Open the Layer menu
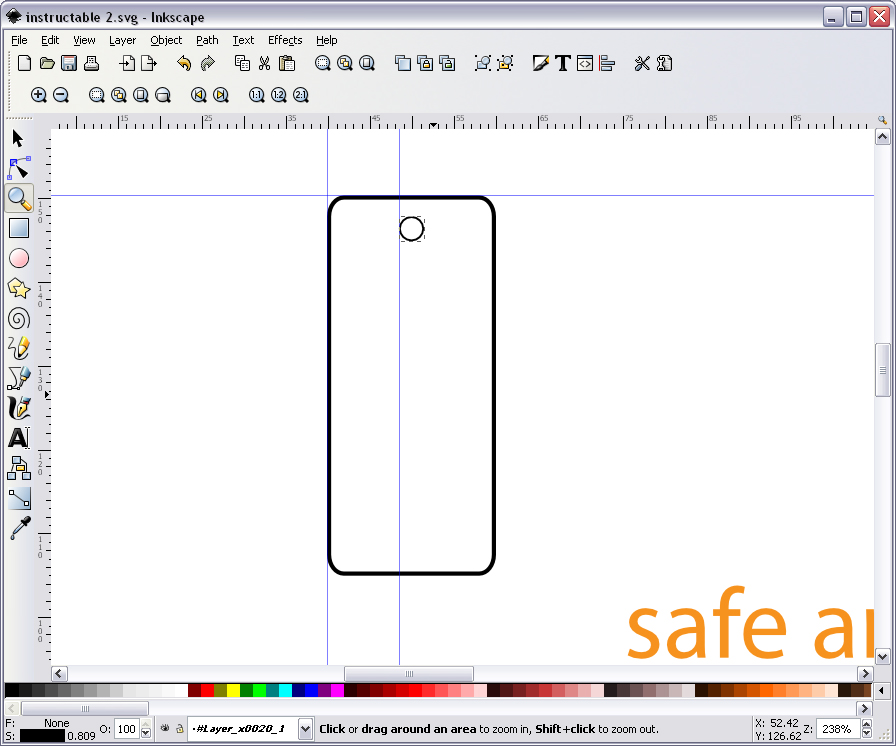 [x=122, y=40]
